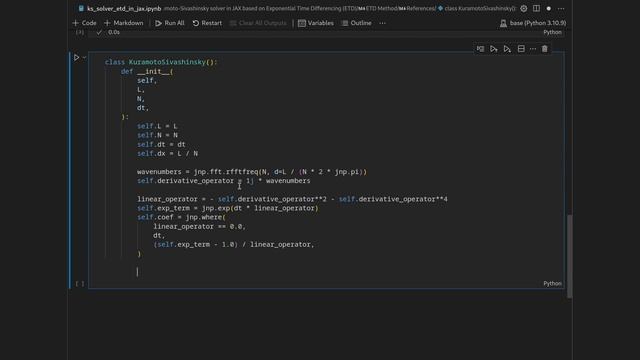Open cell More Actions menu
This screenshot has width=640, height=360.
pyautogui.click(x=533, y=49)
